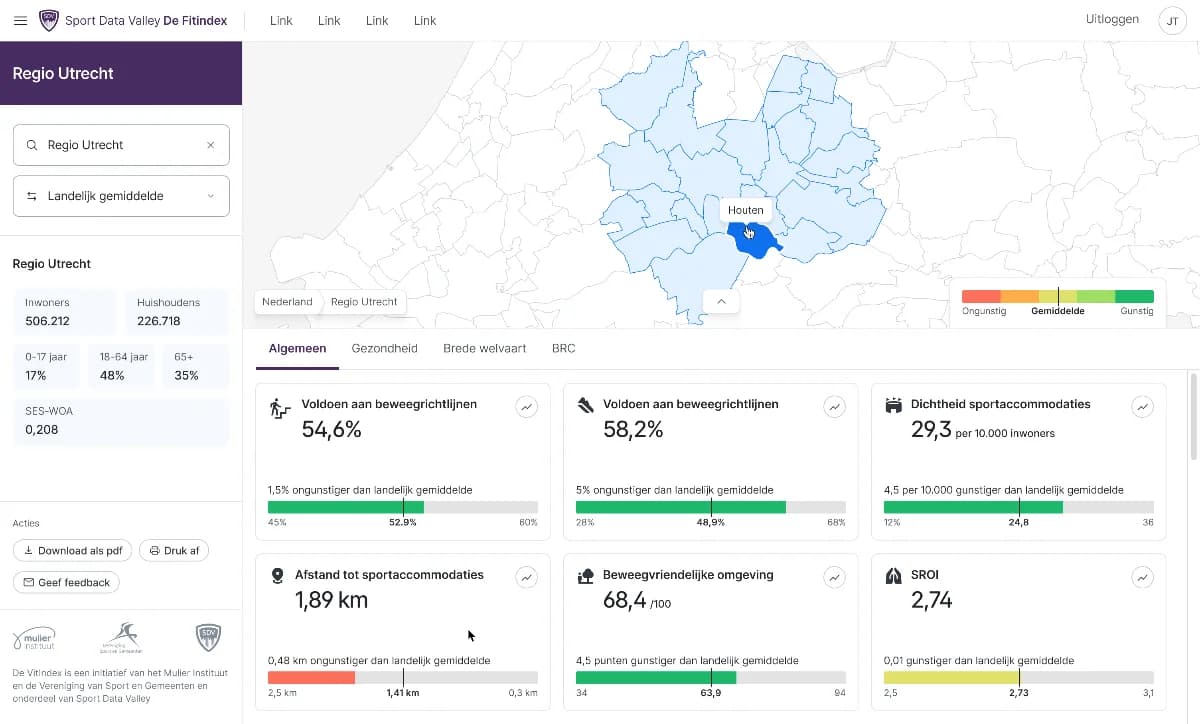Click the shoe icon on 58,2% card
This screenshot has height=724, width=1200.
587,405
